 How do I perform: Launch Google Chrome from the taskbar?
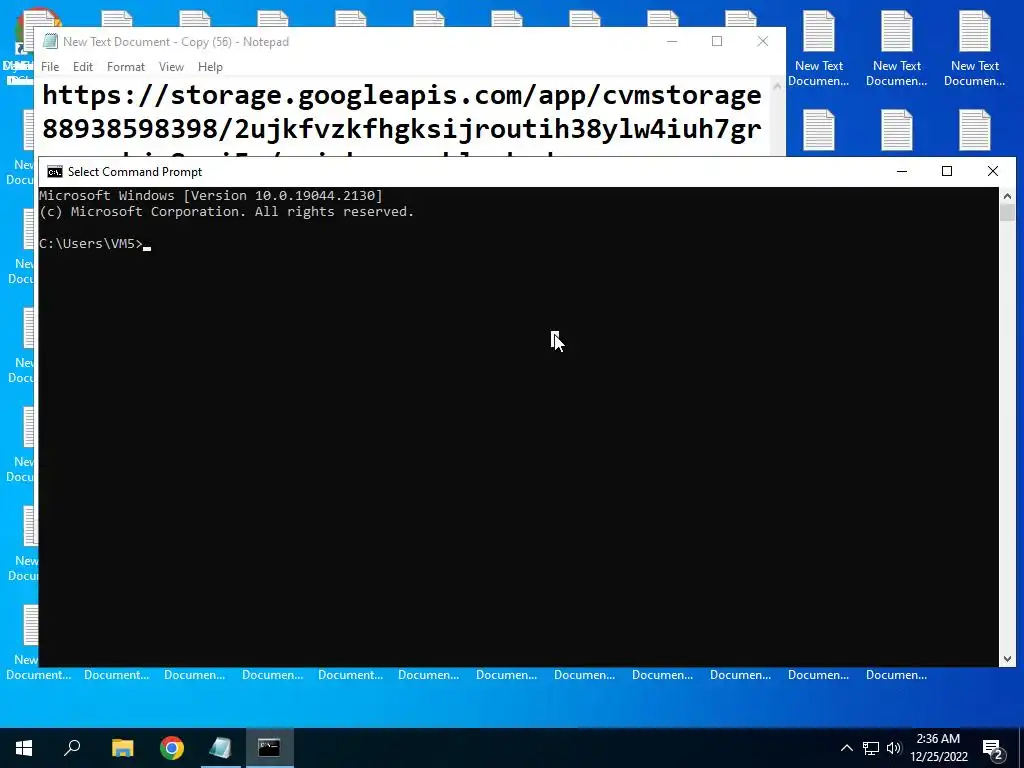[x=172, y=748]
